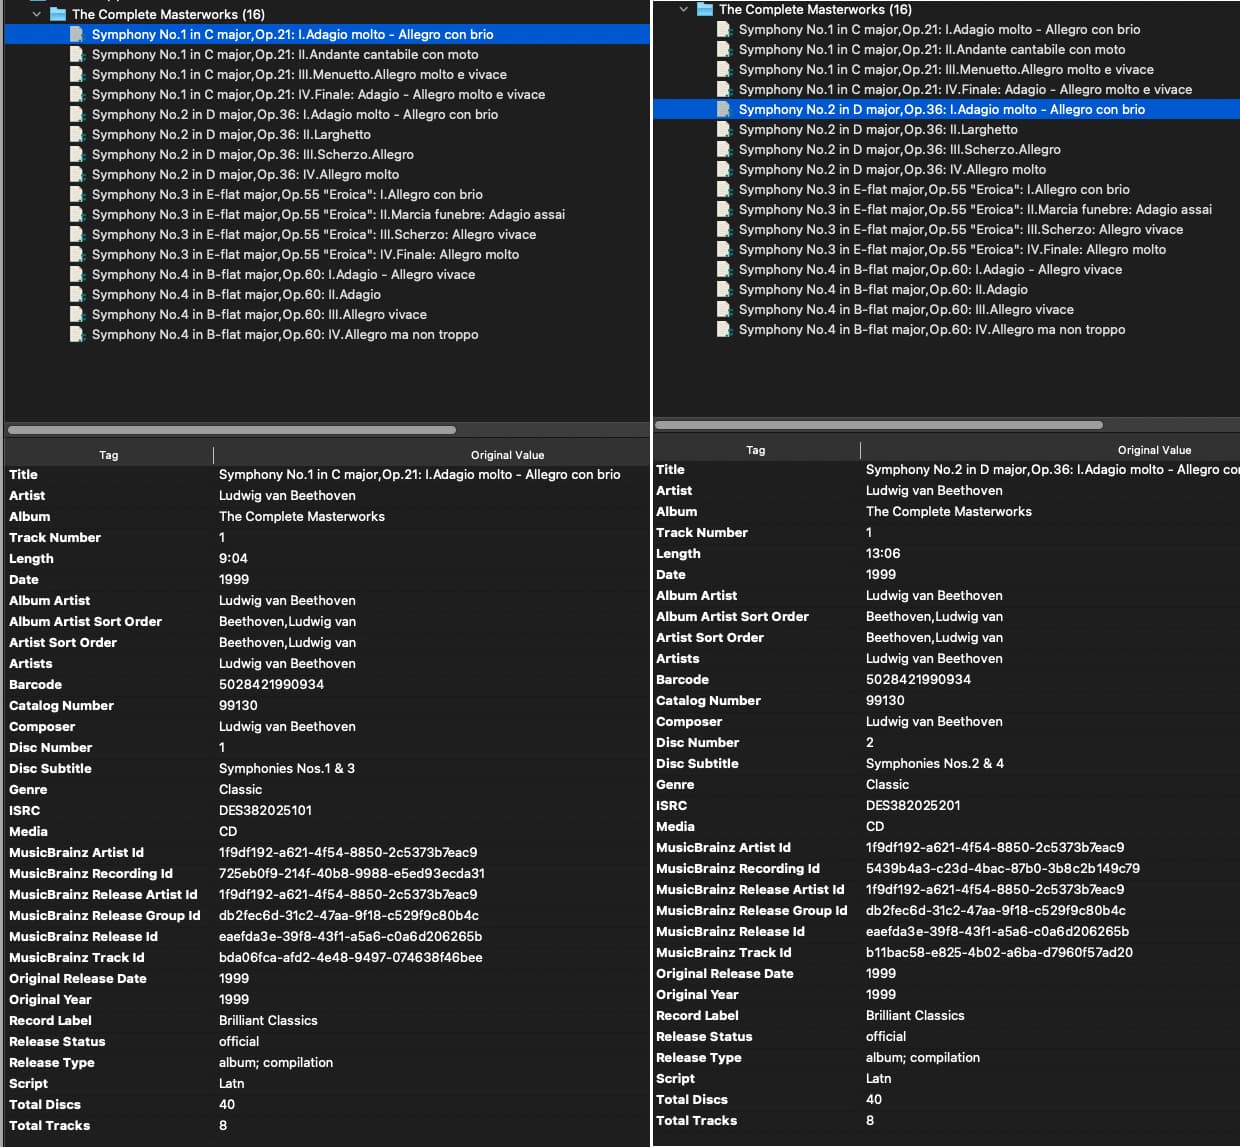Viewport: 1240px width, 1147px height.
Task: Click the track icon for Symphony No.2 IV.Allegro molto
Action: 78,174
